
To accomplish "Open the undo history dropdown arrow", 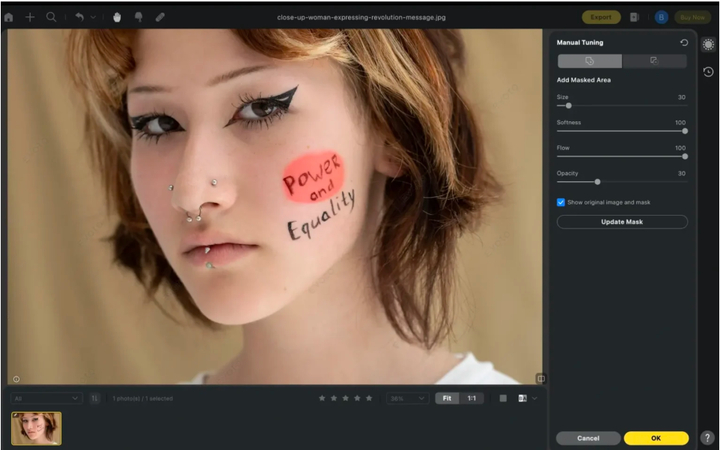I will [x=93, y=17].
